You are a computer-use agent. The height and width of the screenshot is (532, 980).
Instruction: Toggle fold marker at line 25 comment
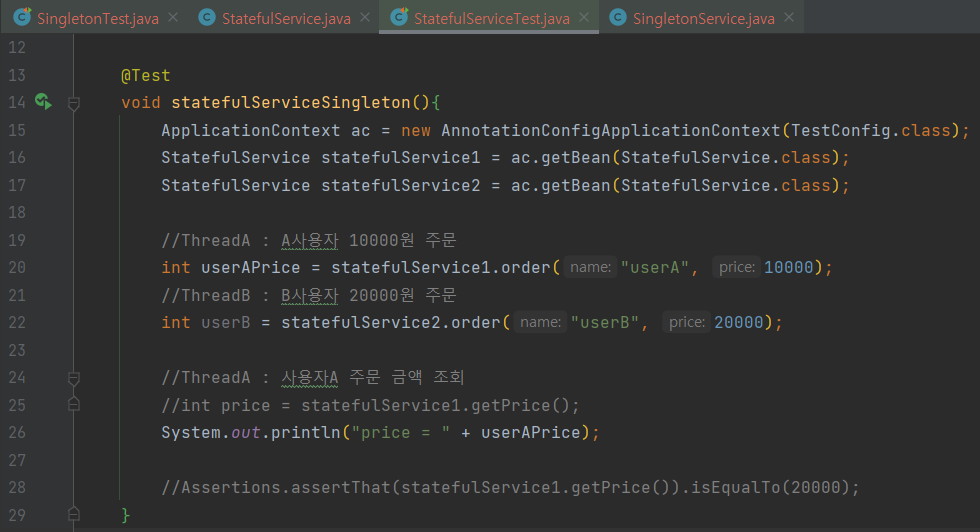tap(74, 404)
